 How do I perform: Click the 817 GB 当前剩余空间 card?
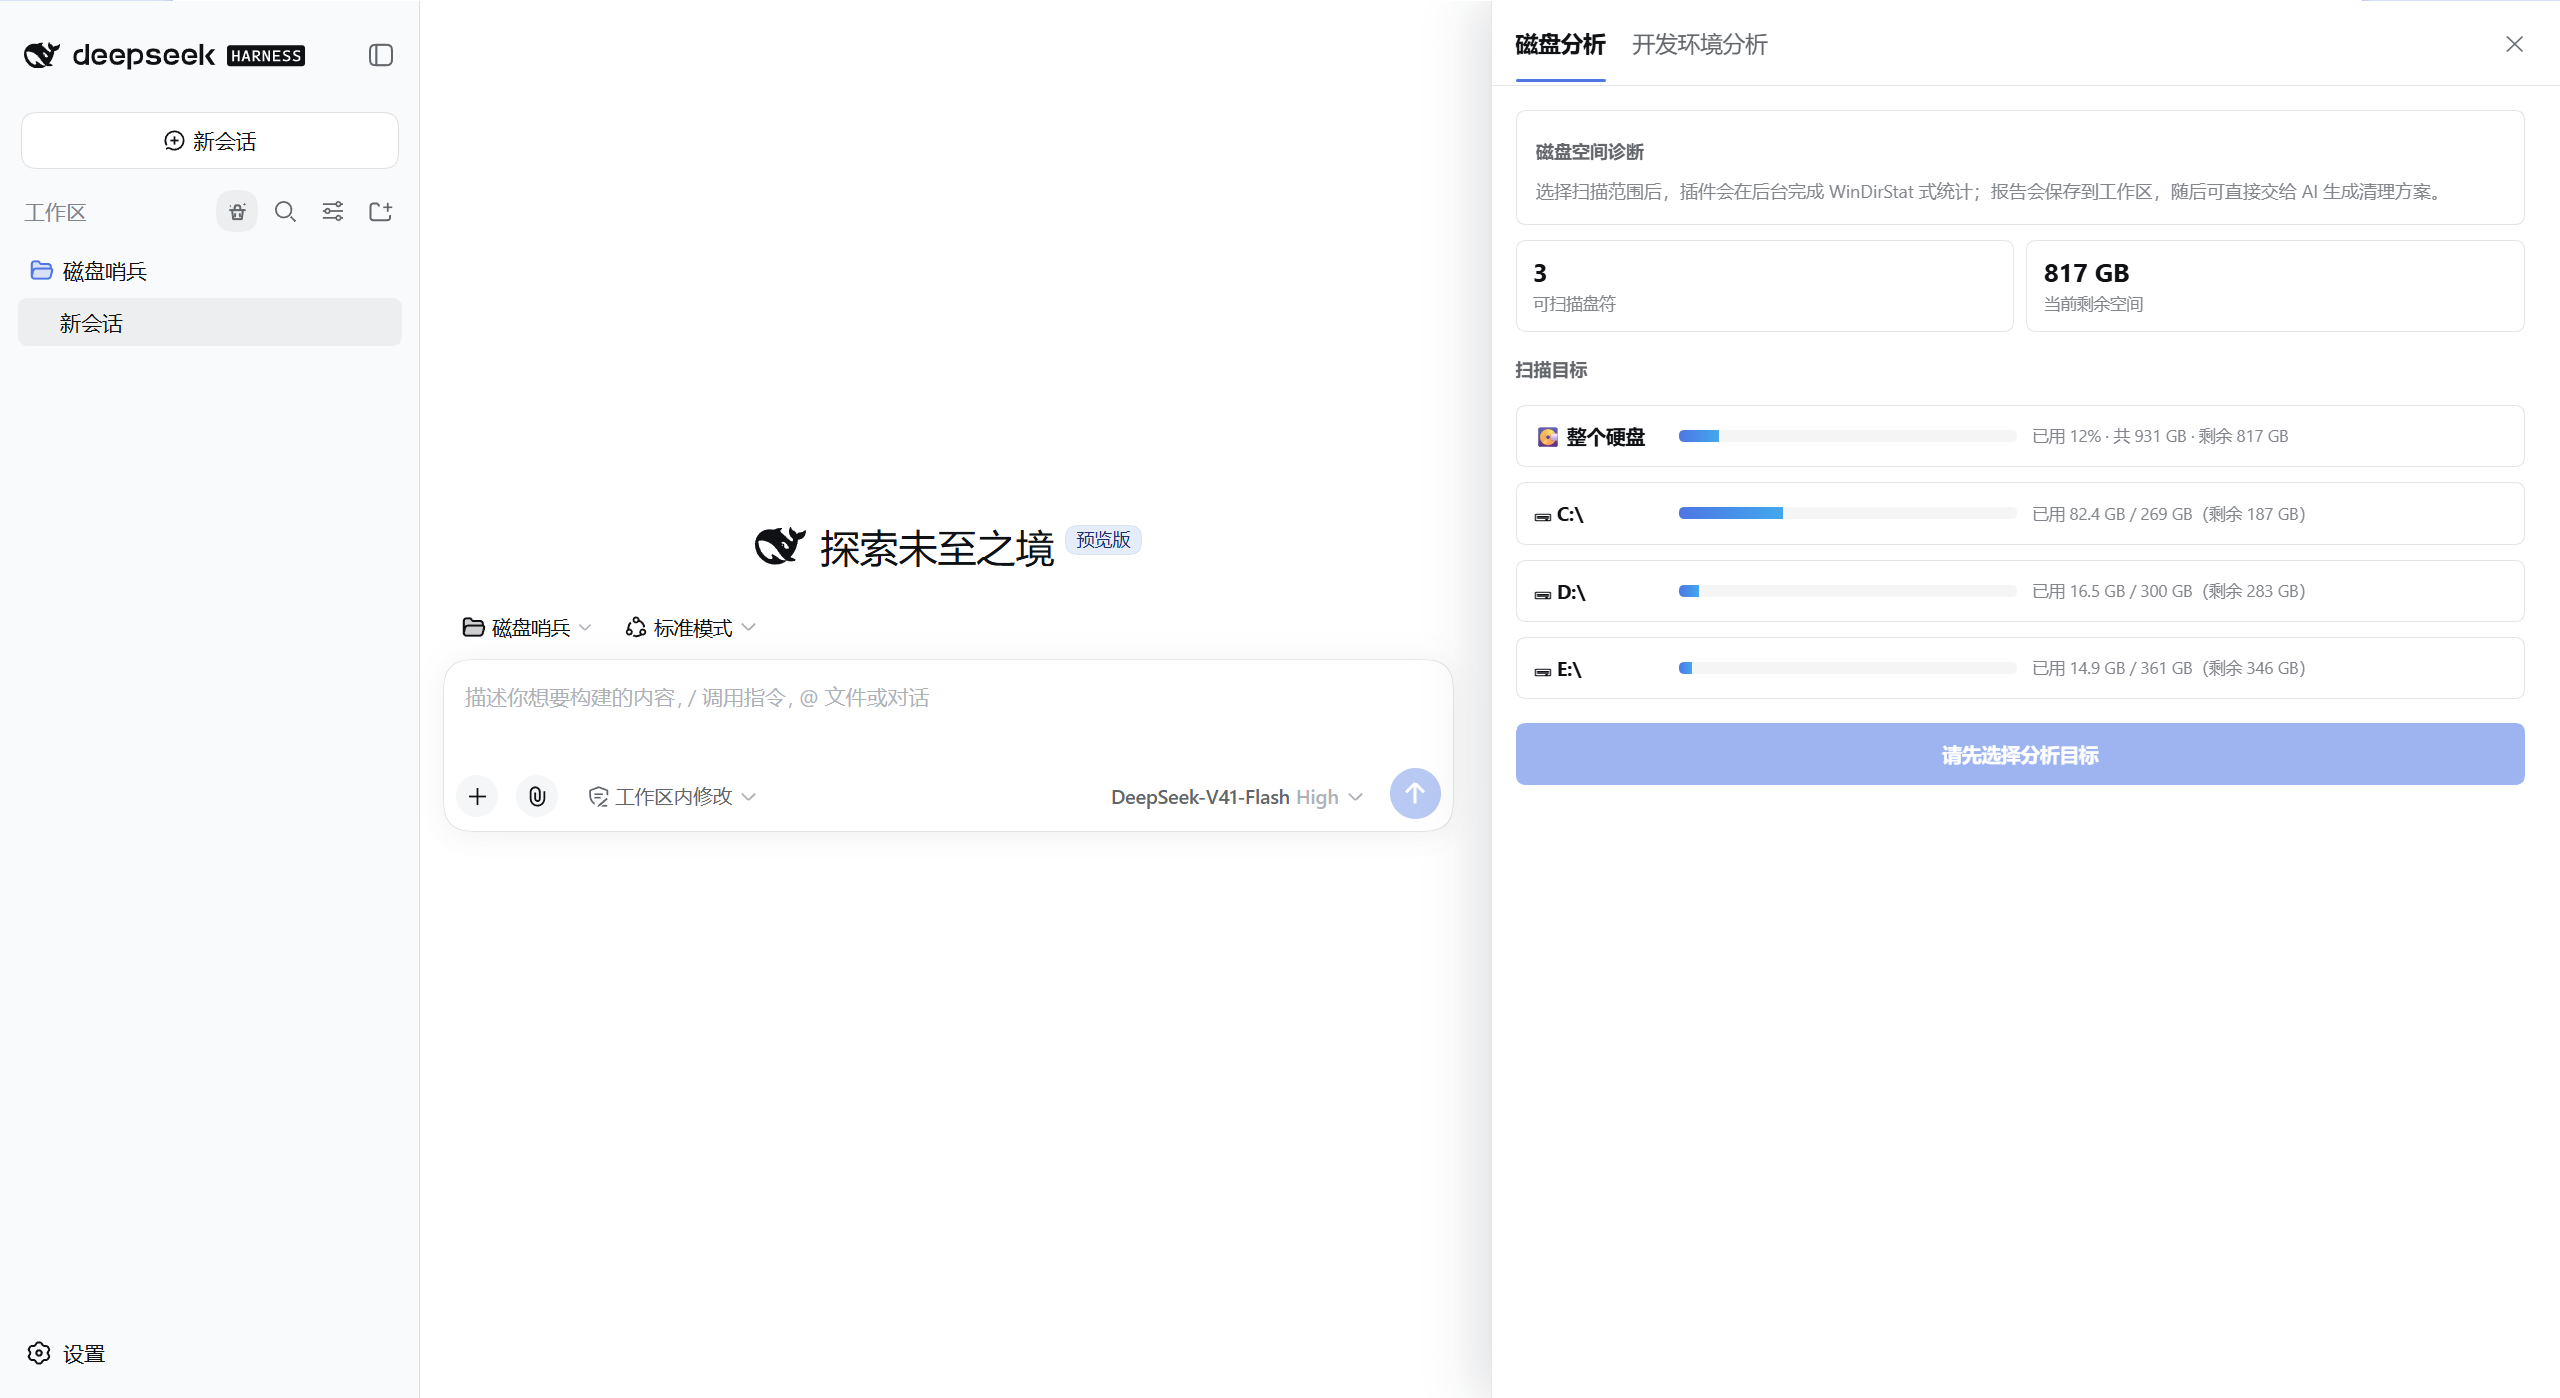2275,286
